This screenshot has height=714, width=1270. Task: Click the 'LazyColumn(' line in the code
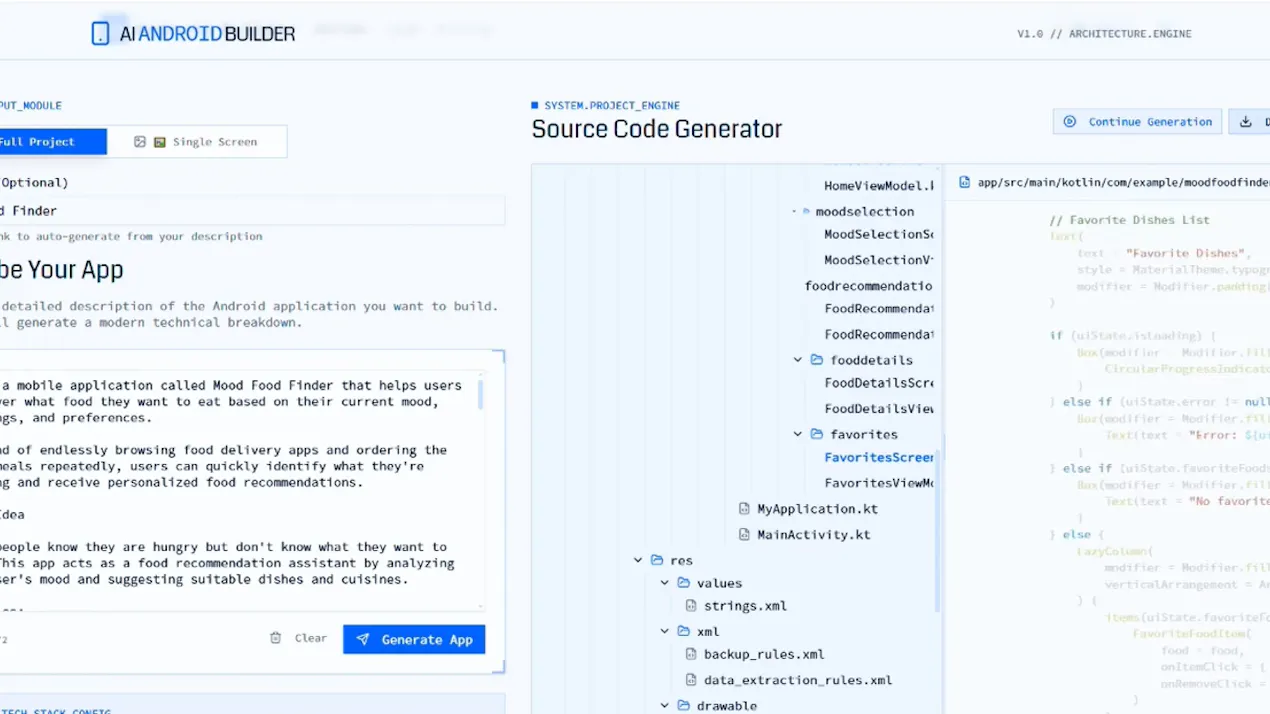[1115, 551]
